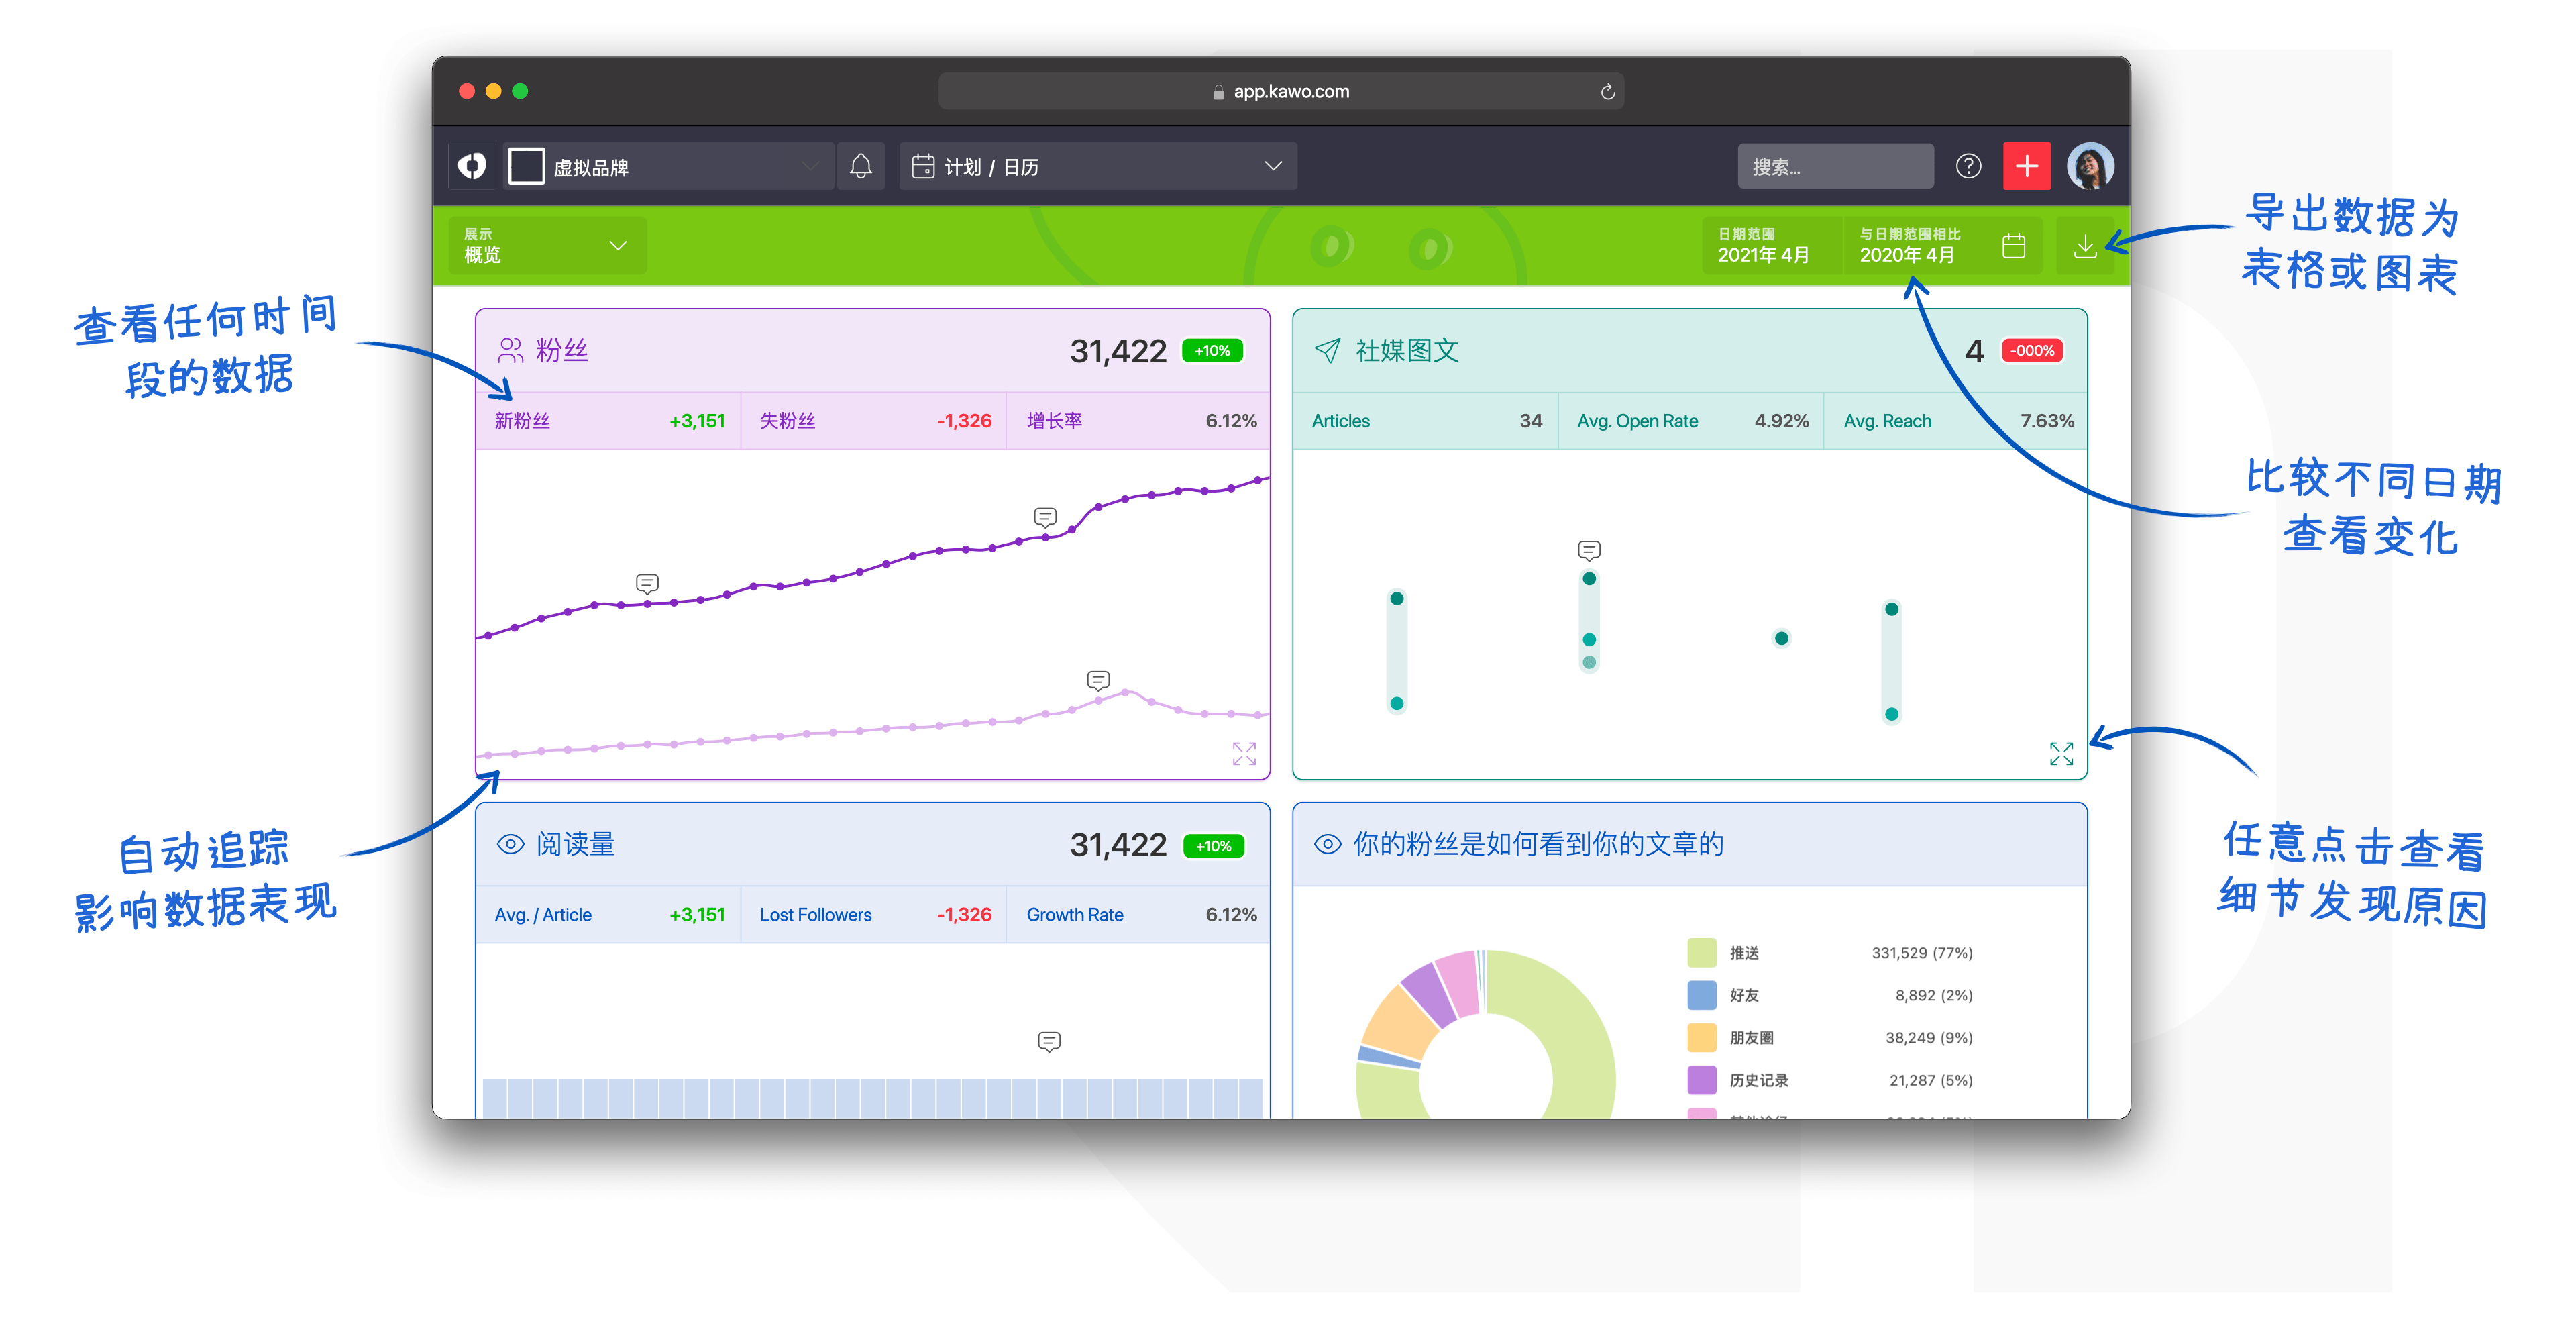Open comment marker on 社媒图文 chart
2576x1342 pixels.
click(1588, 550)
